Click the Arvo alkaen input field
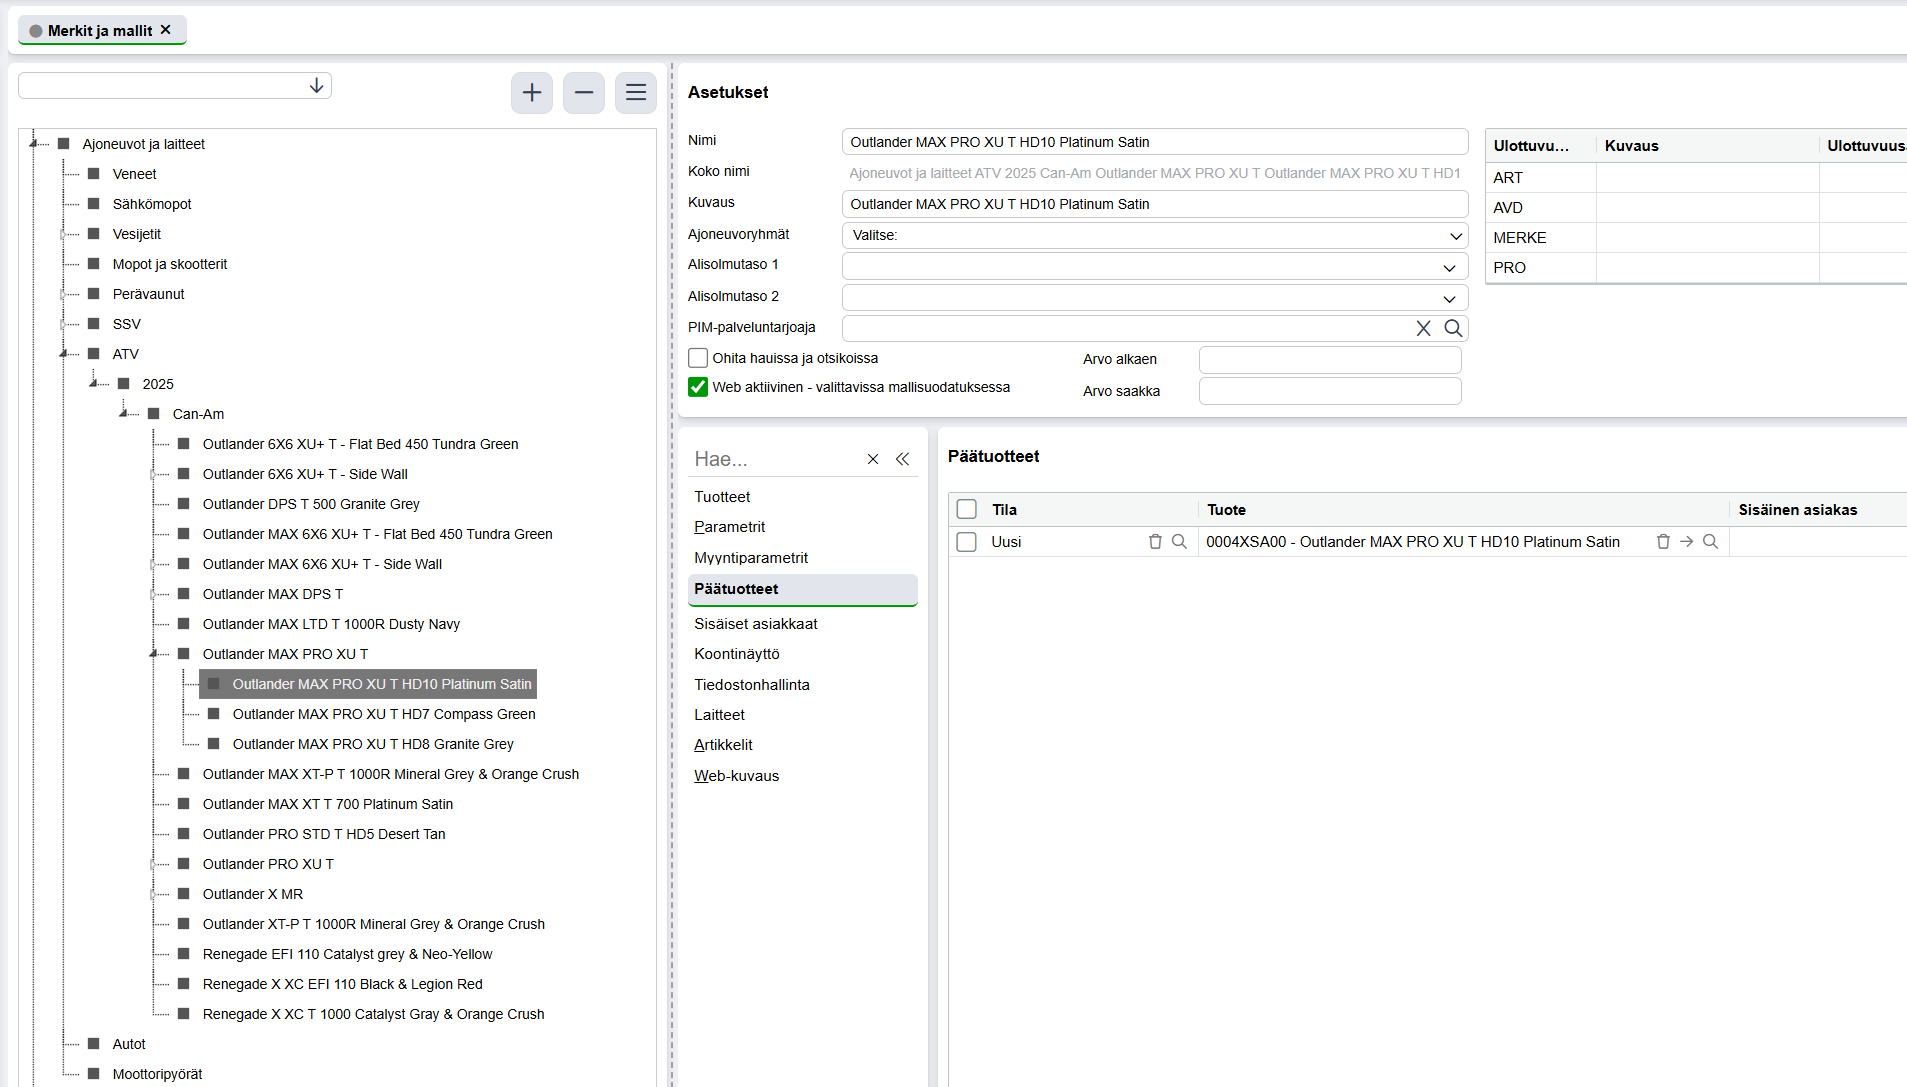1907x1087 pixels. [x=1330, y=359]
